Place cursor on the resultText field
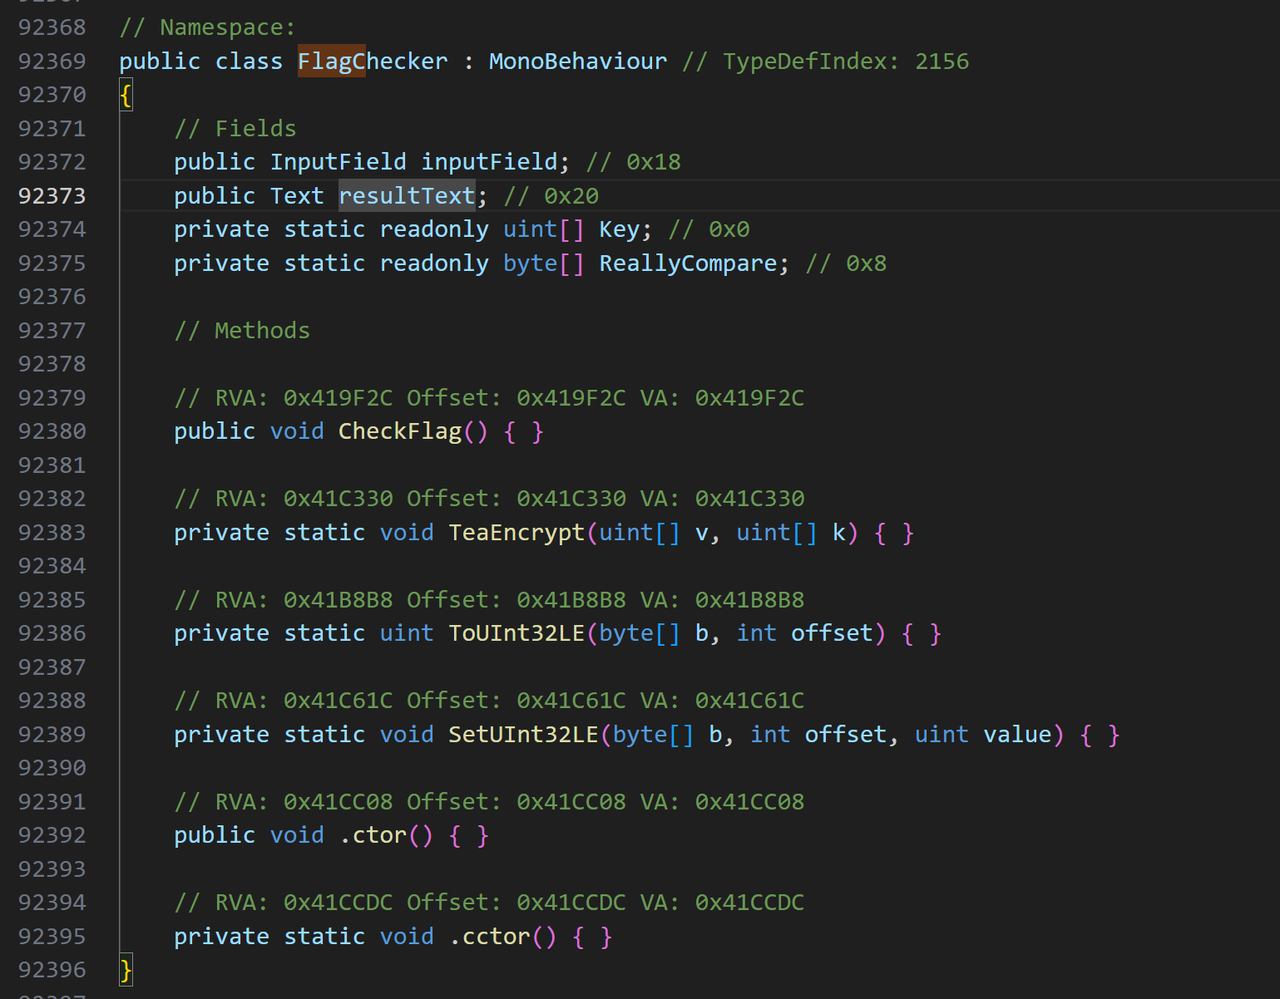 (x=407, y=196)
